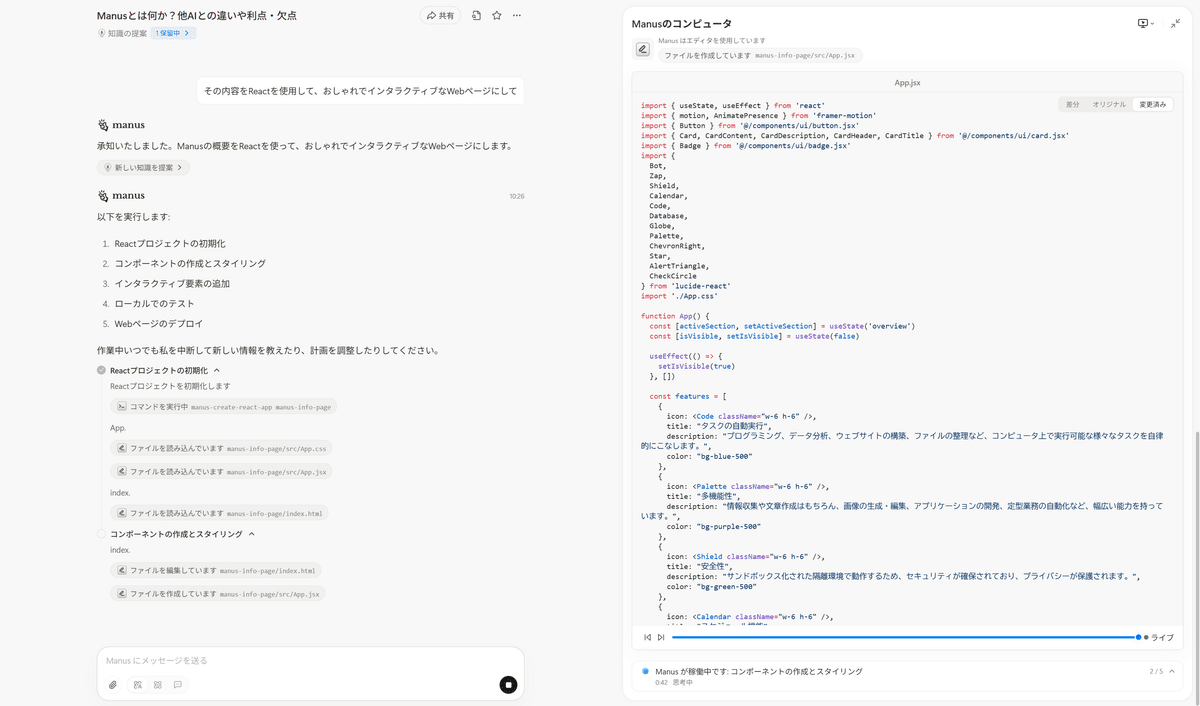
Task: Open the ファイルを読み込んでいます index.html chip
Action: [x=219, y=513]
